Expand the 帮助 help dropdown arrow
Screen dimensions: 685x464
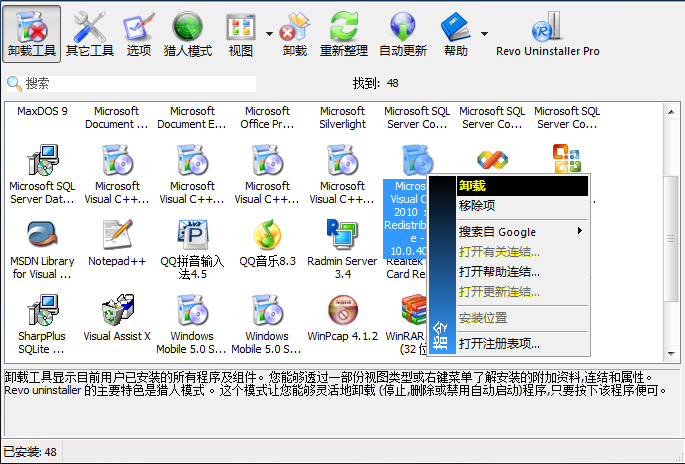(x=484, y=34)
